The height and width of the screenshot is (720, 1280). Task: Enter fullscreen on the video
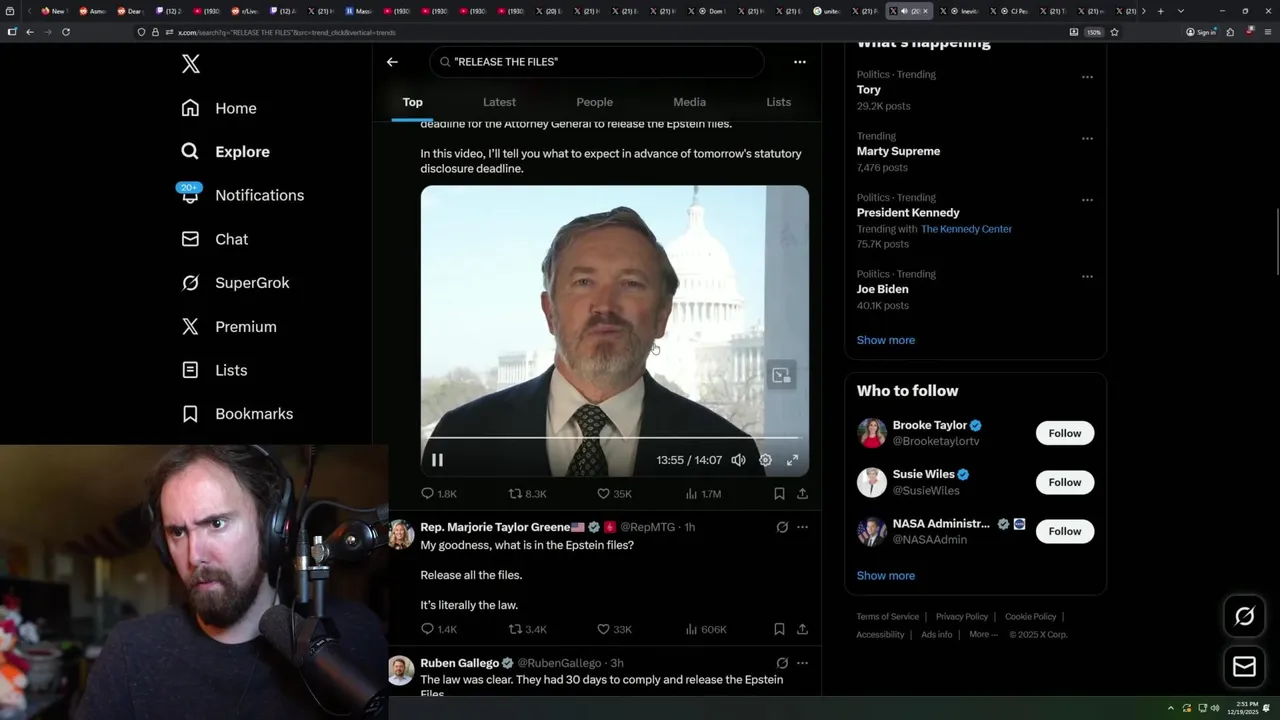[x=792, y=460]
